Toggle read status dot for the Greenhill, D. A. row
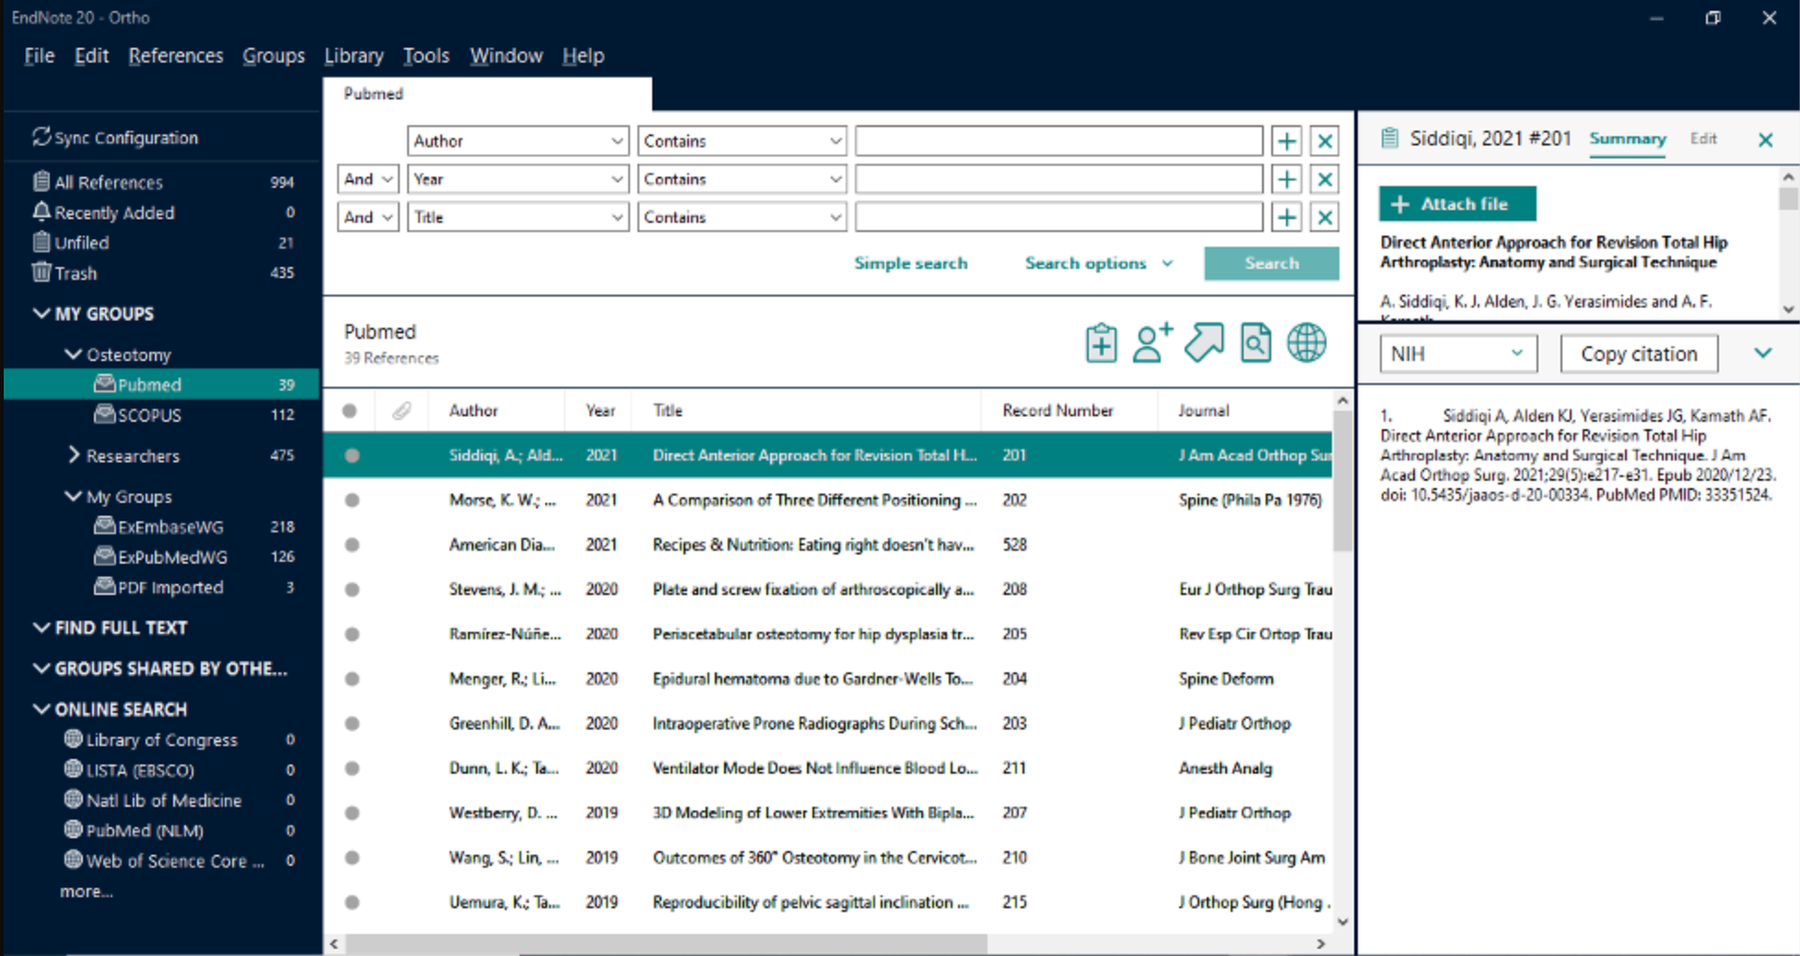Viewport: 1800px width, 956px height. [352, 724]
